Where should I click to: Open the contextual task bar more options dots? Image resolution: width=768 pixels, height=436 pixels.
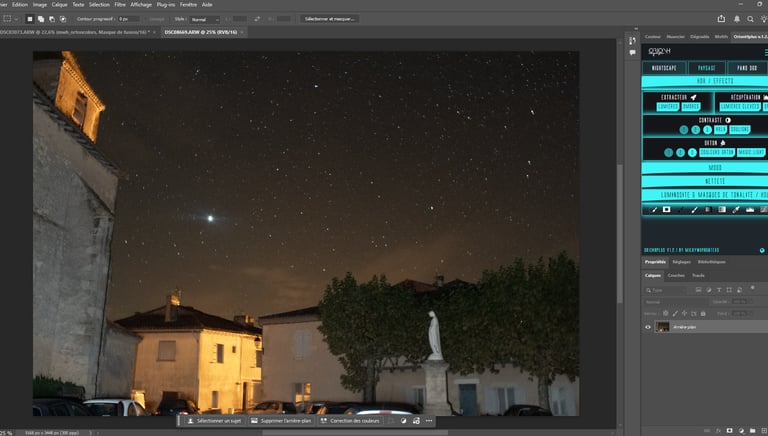point(429,421)
